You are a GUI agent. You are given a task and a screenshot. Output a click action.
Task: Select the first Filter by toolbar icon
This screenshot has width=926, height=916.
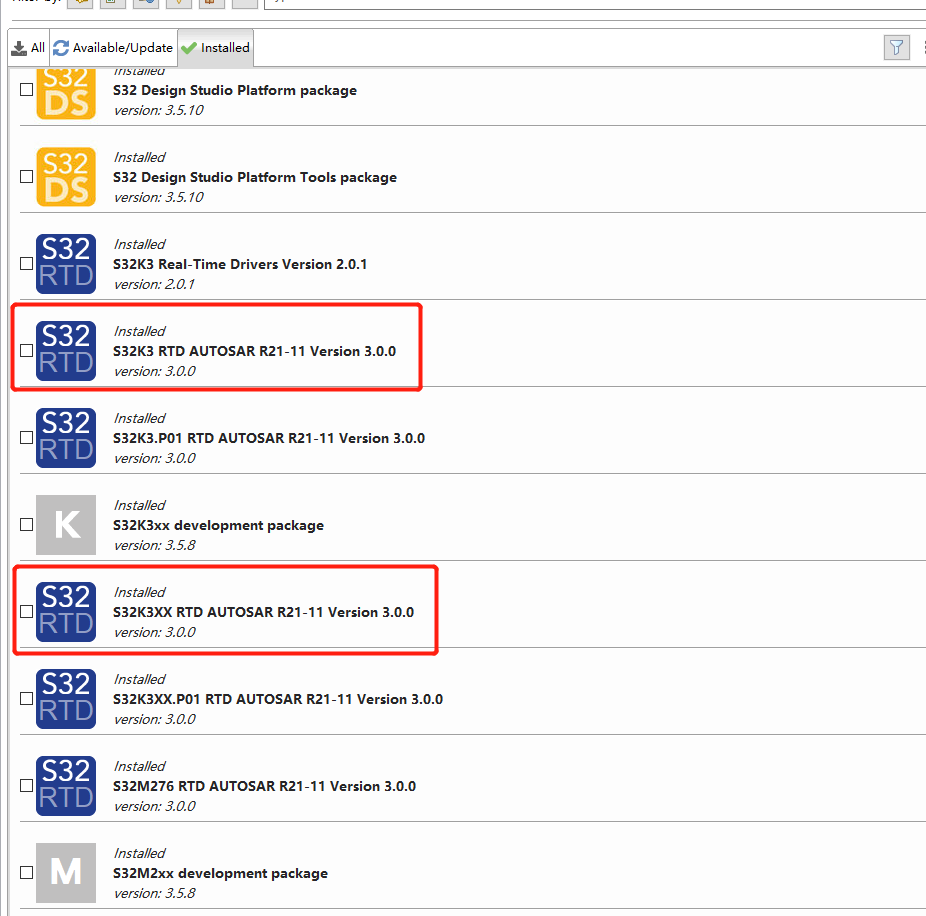[79, 4]
